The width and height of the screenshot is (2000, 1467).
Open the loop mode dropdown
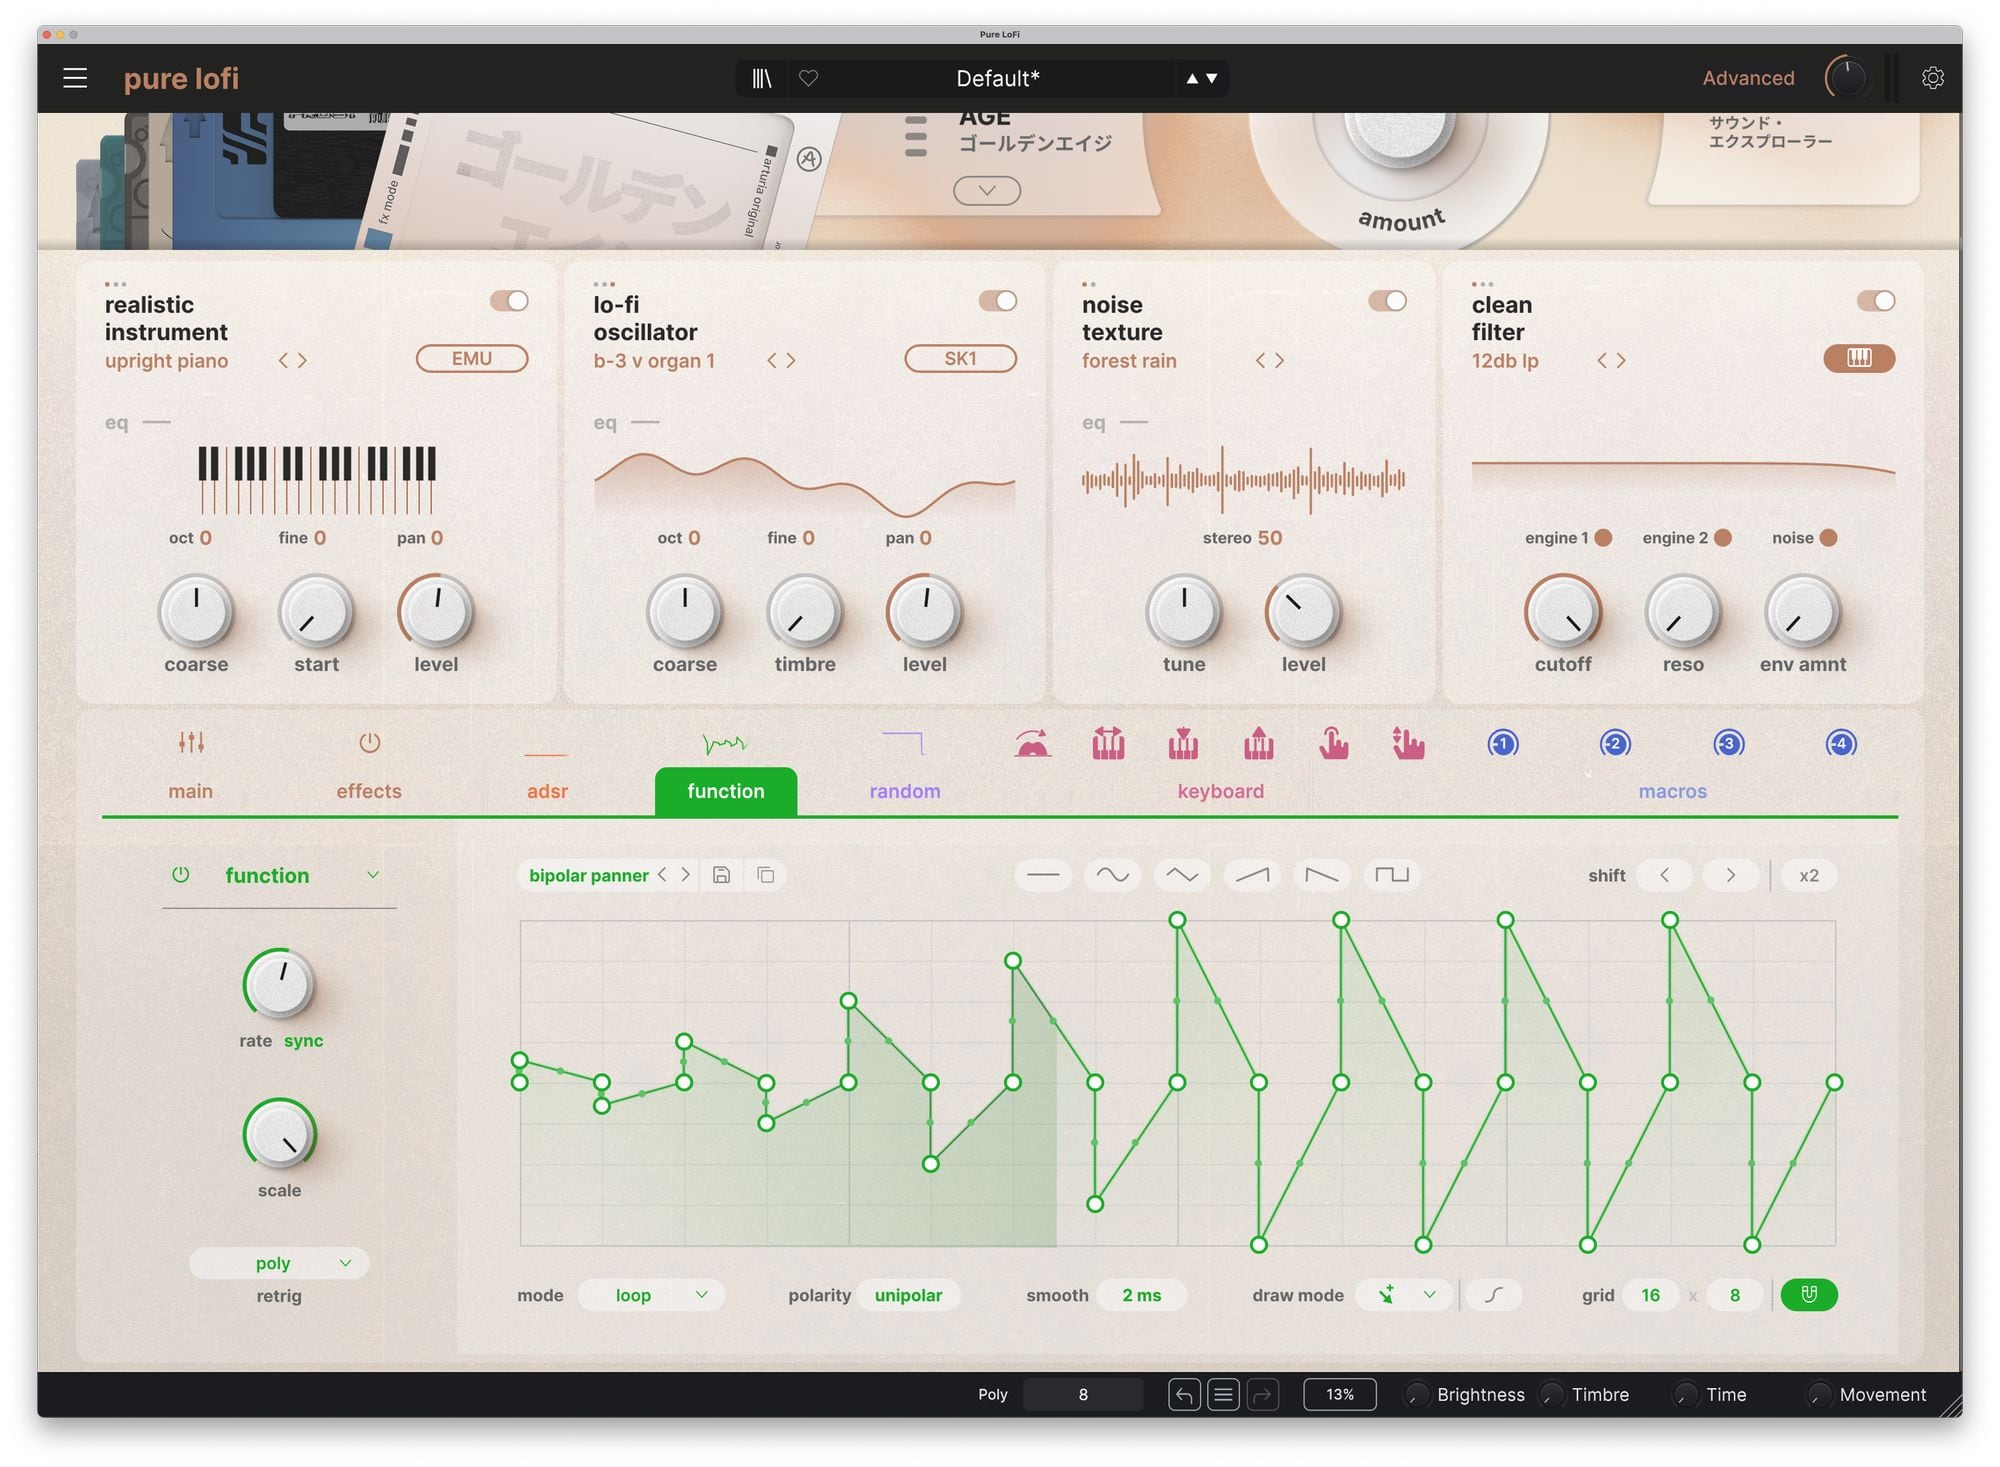click(x=651, y=1294)
